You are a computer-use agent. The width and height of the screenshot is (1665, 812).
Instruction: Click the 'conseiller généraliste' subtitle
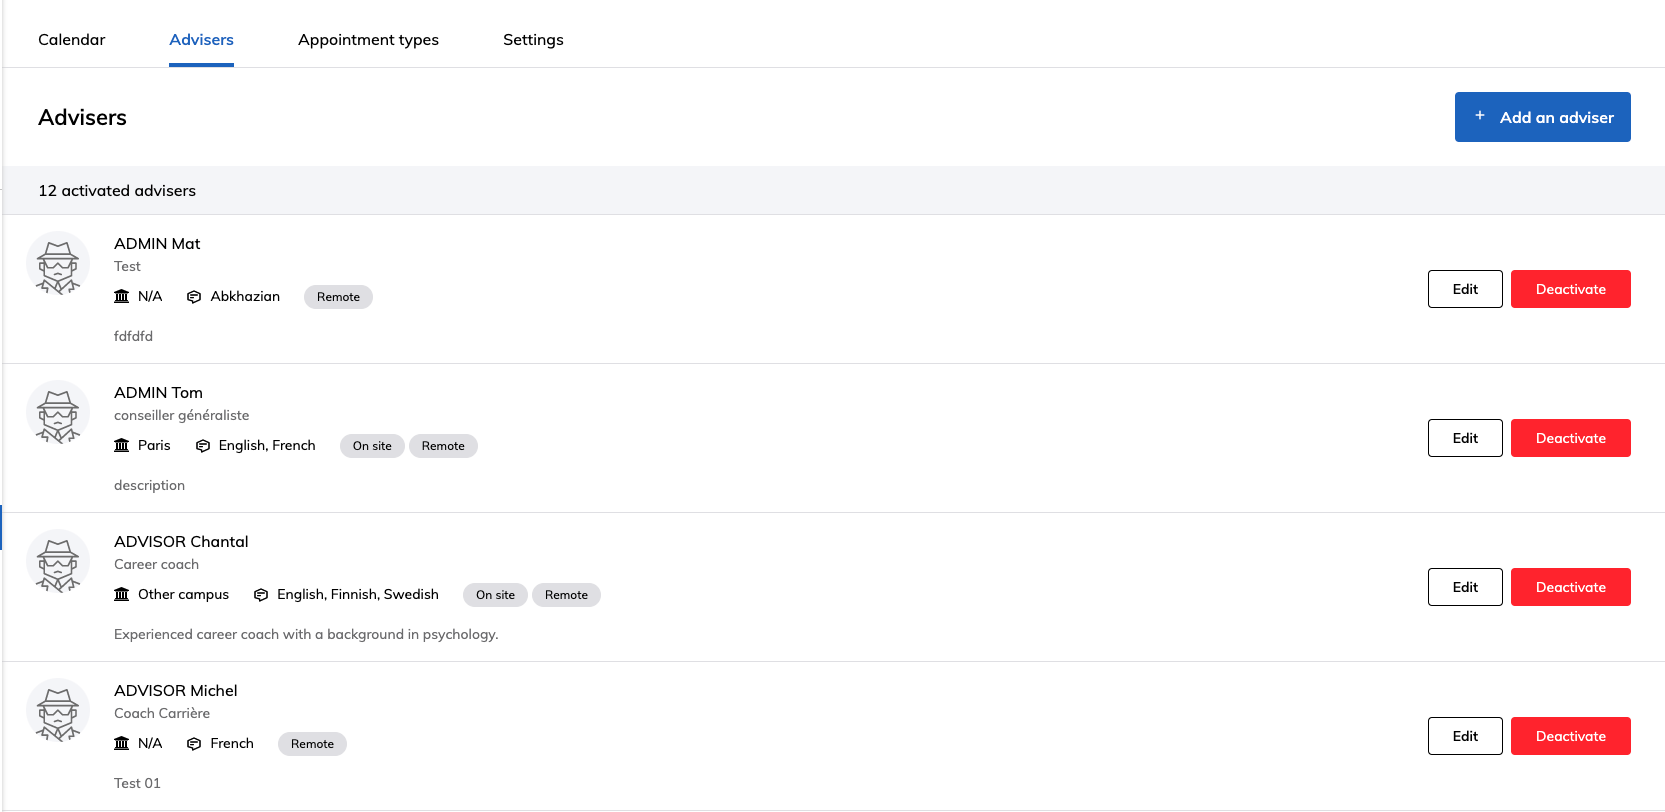pyautogui.click(x=181, y=415)
